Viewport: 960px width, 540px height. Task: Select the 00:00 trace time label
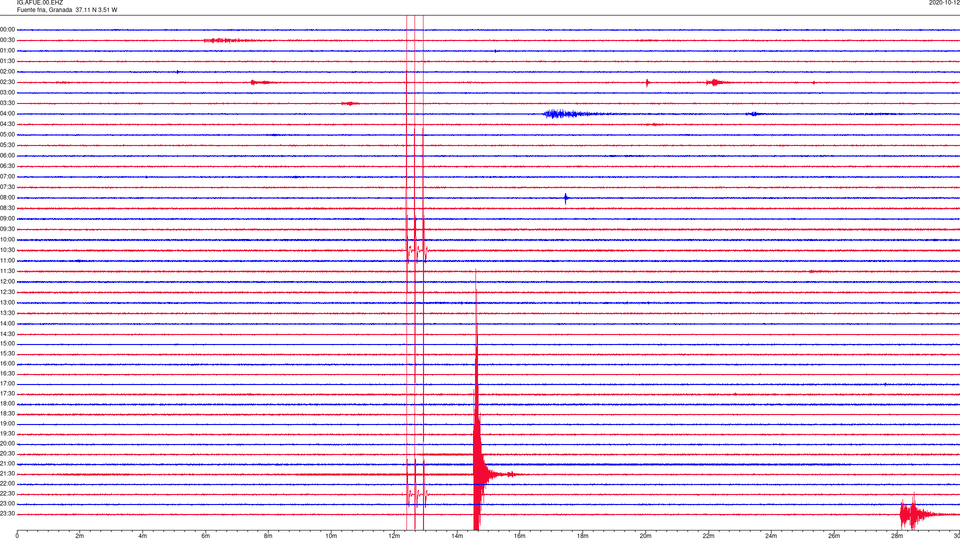7,29
